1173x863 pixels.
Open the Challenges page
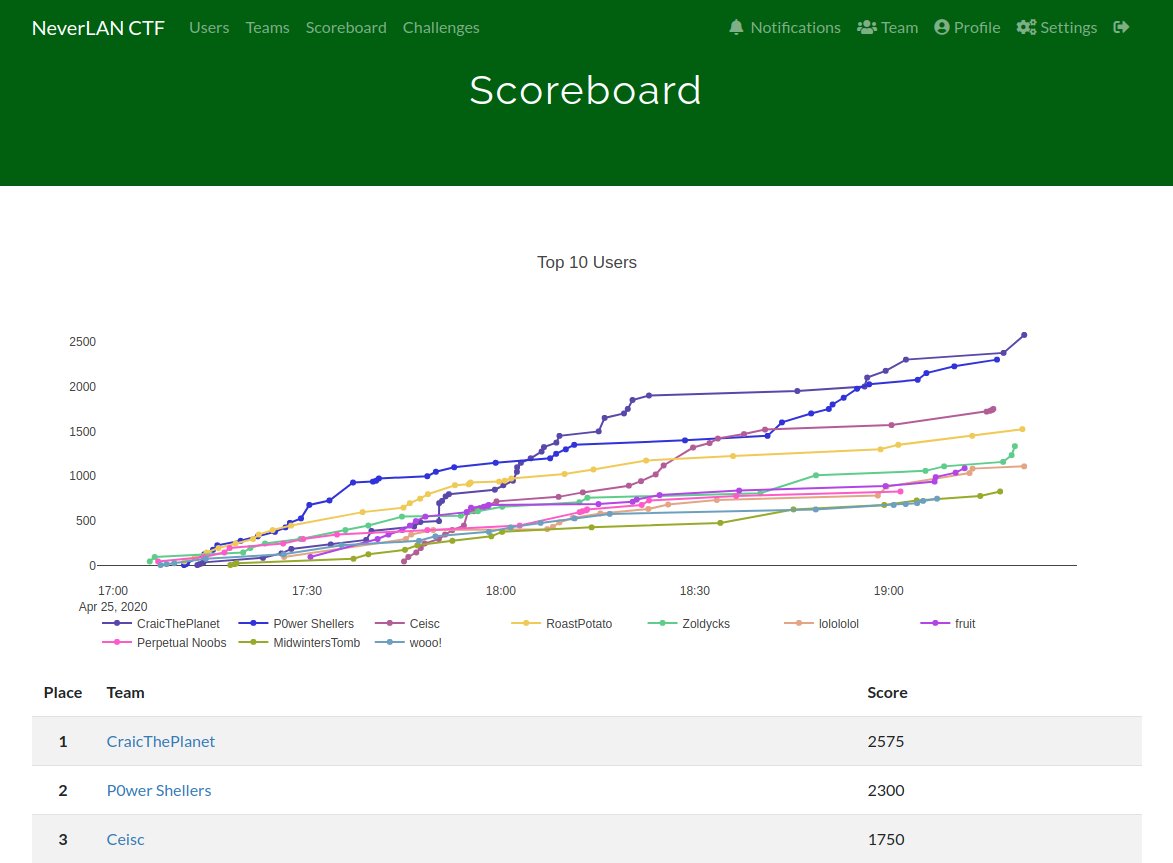tap(441, 27)
